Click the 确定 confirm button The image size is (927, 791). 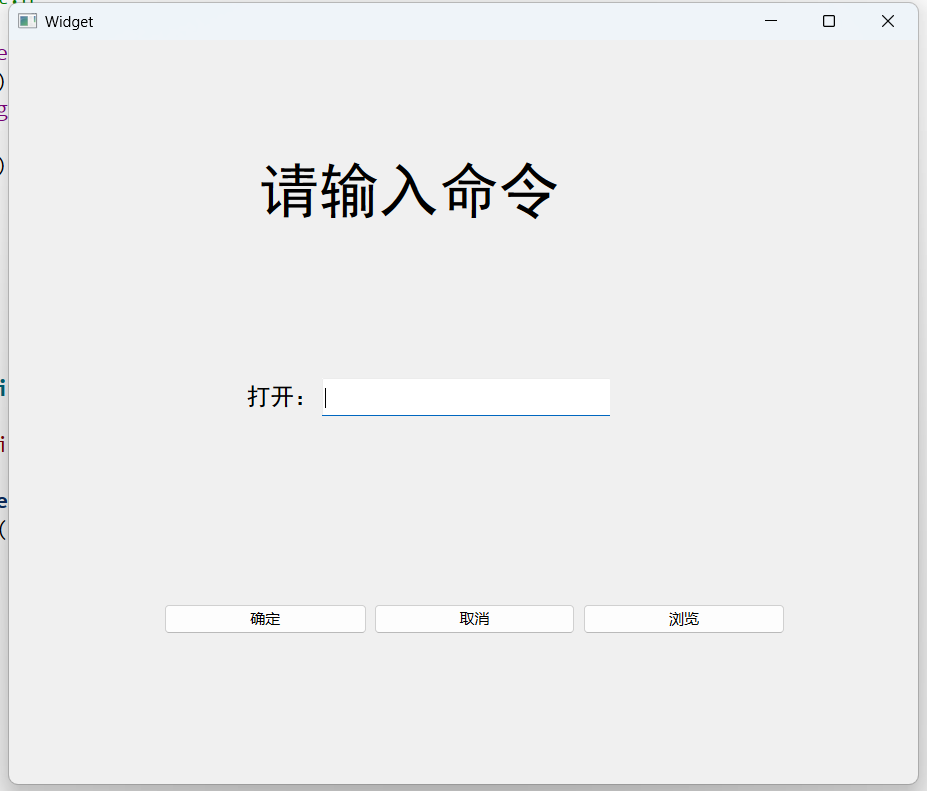pos(265,619)
